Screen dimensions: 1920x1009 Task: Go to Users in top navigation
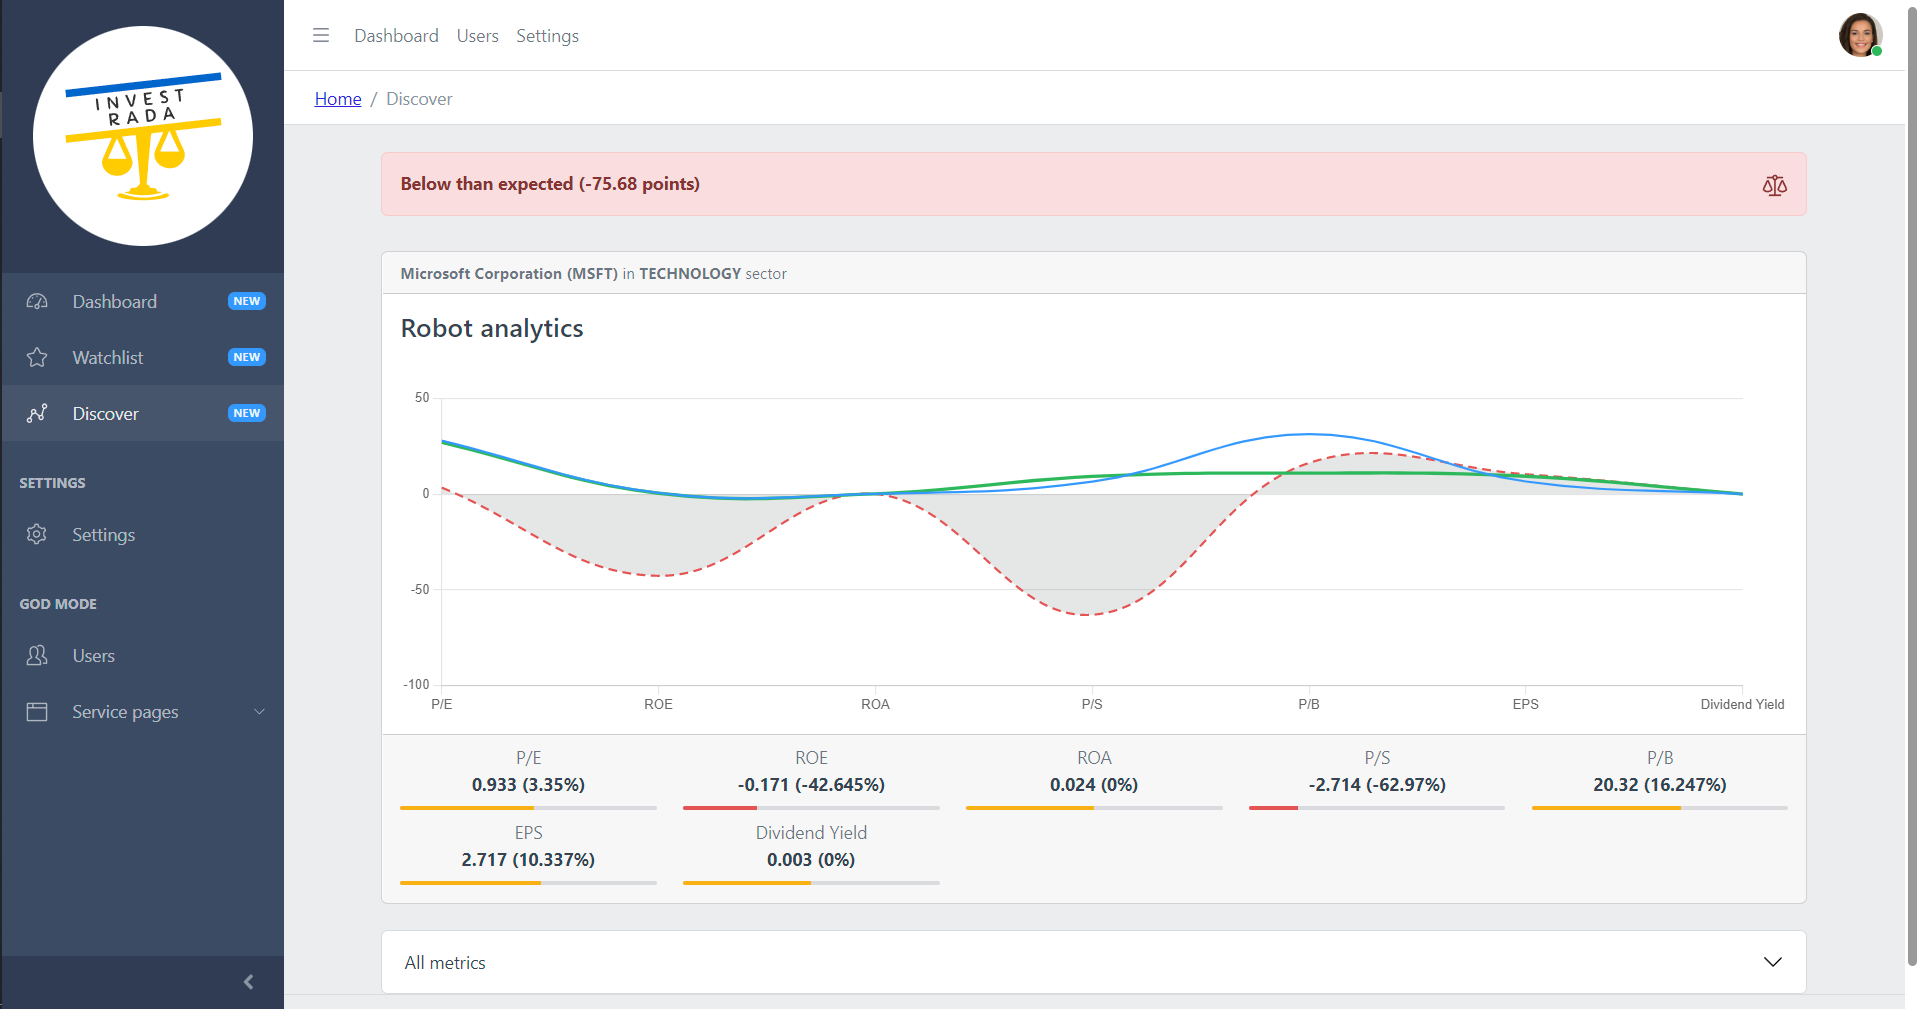(x=477, y=36)
